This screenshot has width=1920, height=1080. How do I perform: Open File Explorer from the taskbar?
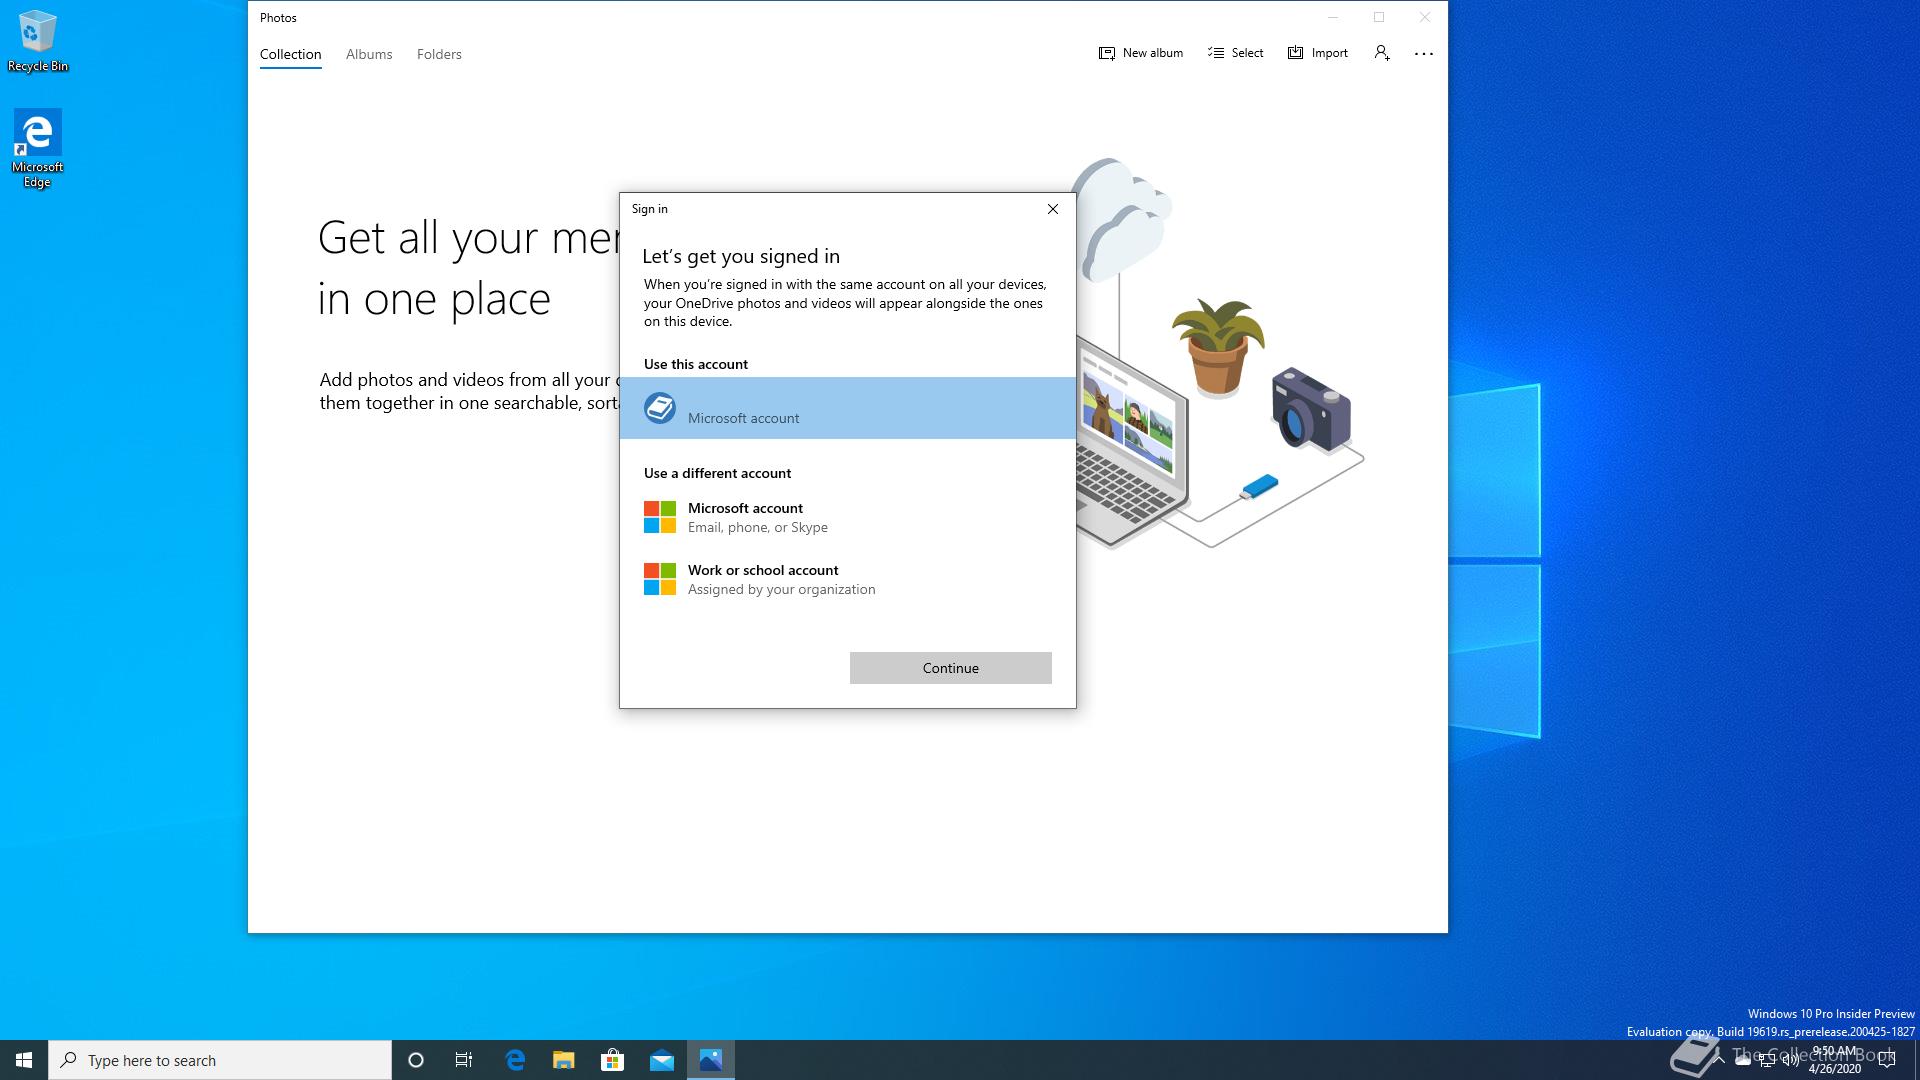click(564, 1060)
